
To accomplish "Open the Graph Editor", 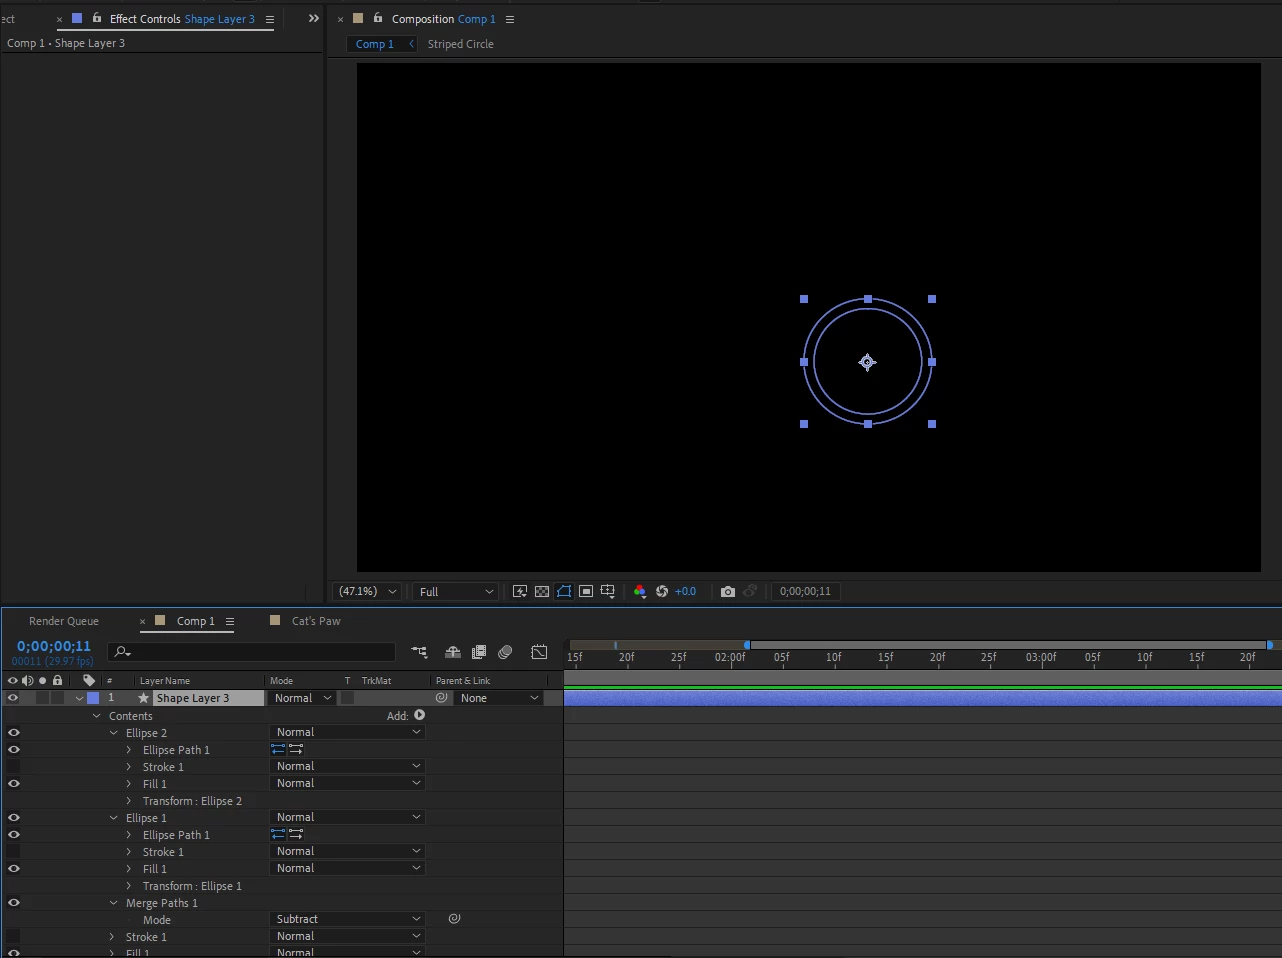I will coord(539,652).
